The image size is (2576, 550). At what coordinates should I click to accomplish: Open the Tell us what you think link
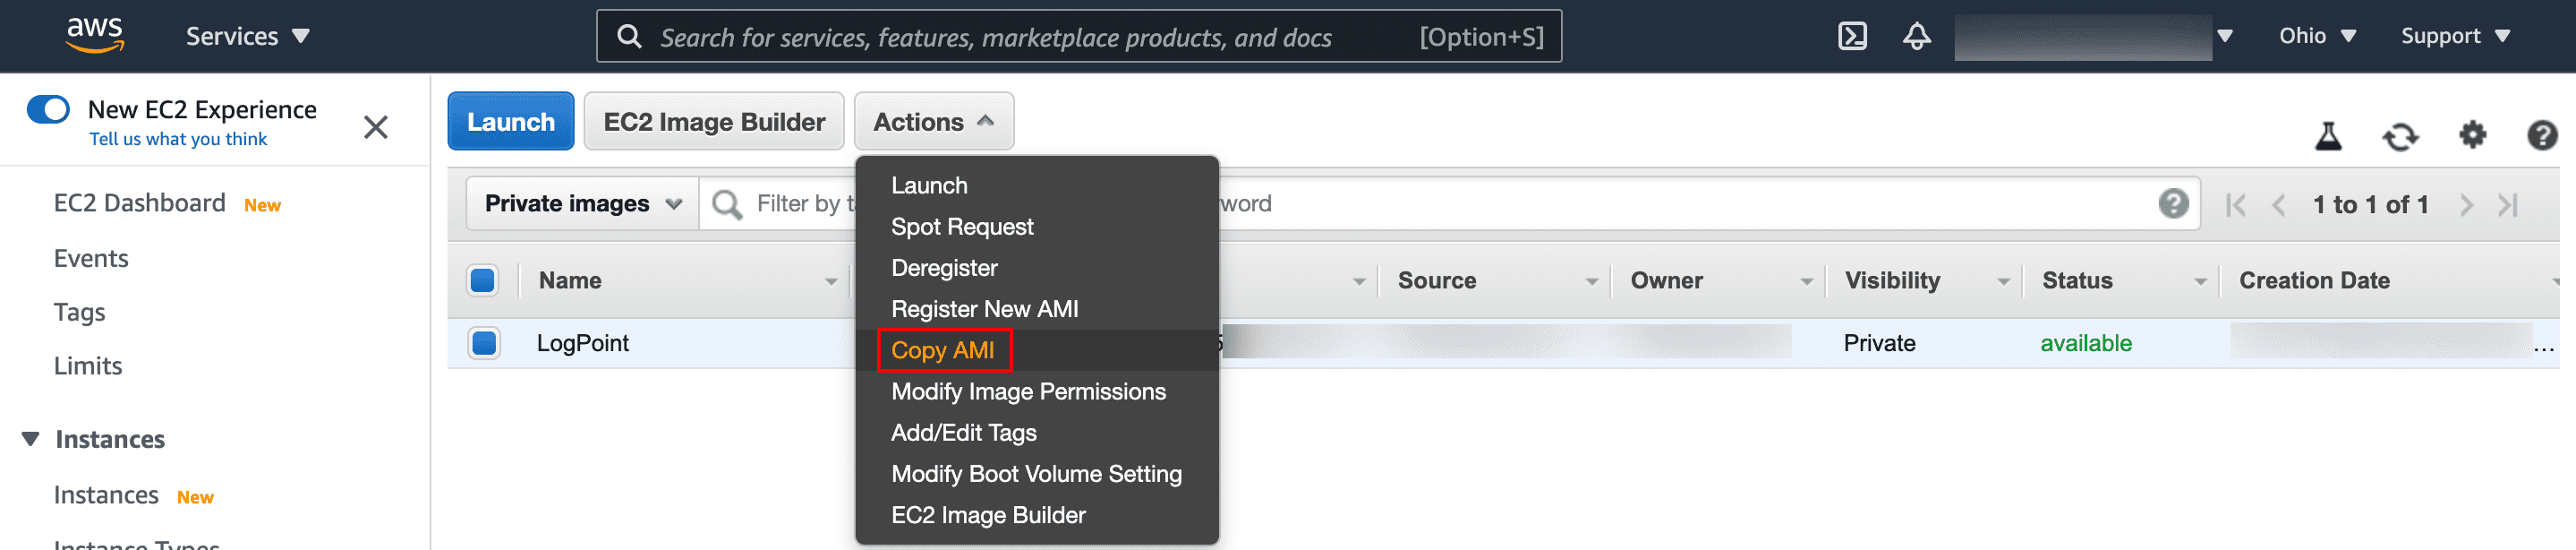pyautogui.click(x=178, y=139)
